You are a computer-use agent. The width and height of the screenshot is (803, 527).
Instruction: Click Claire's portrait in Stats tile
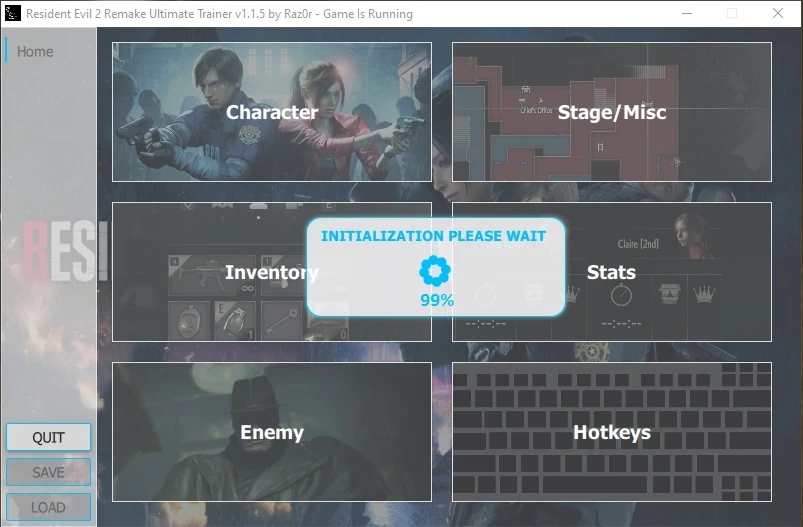(x=691, y=235)
